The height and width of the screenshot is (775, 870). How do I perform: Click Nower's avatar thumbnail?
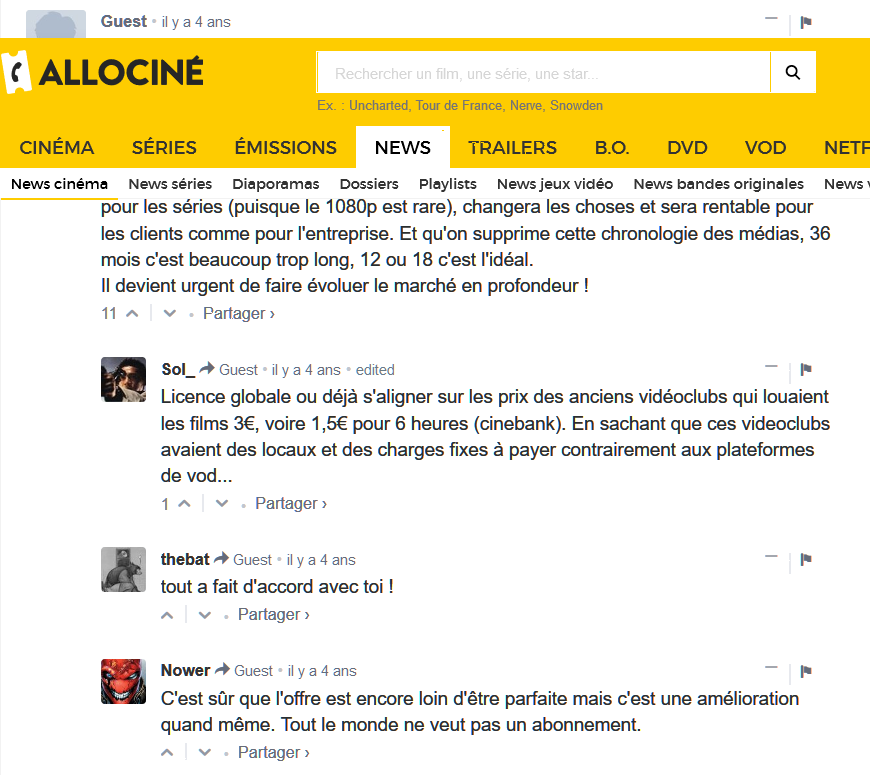pos(124,681)
